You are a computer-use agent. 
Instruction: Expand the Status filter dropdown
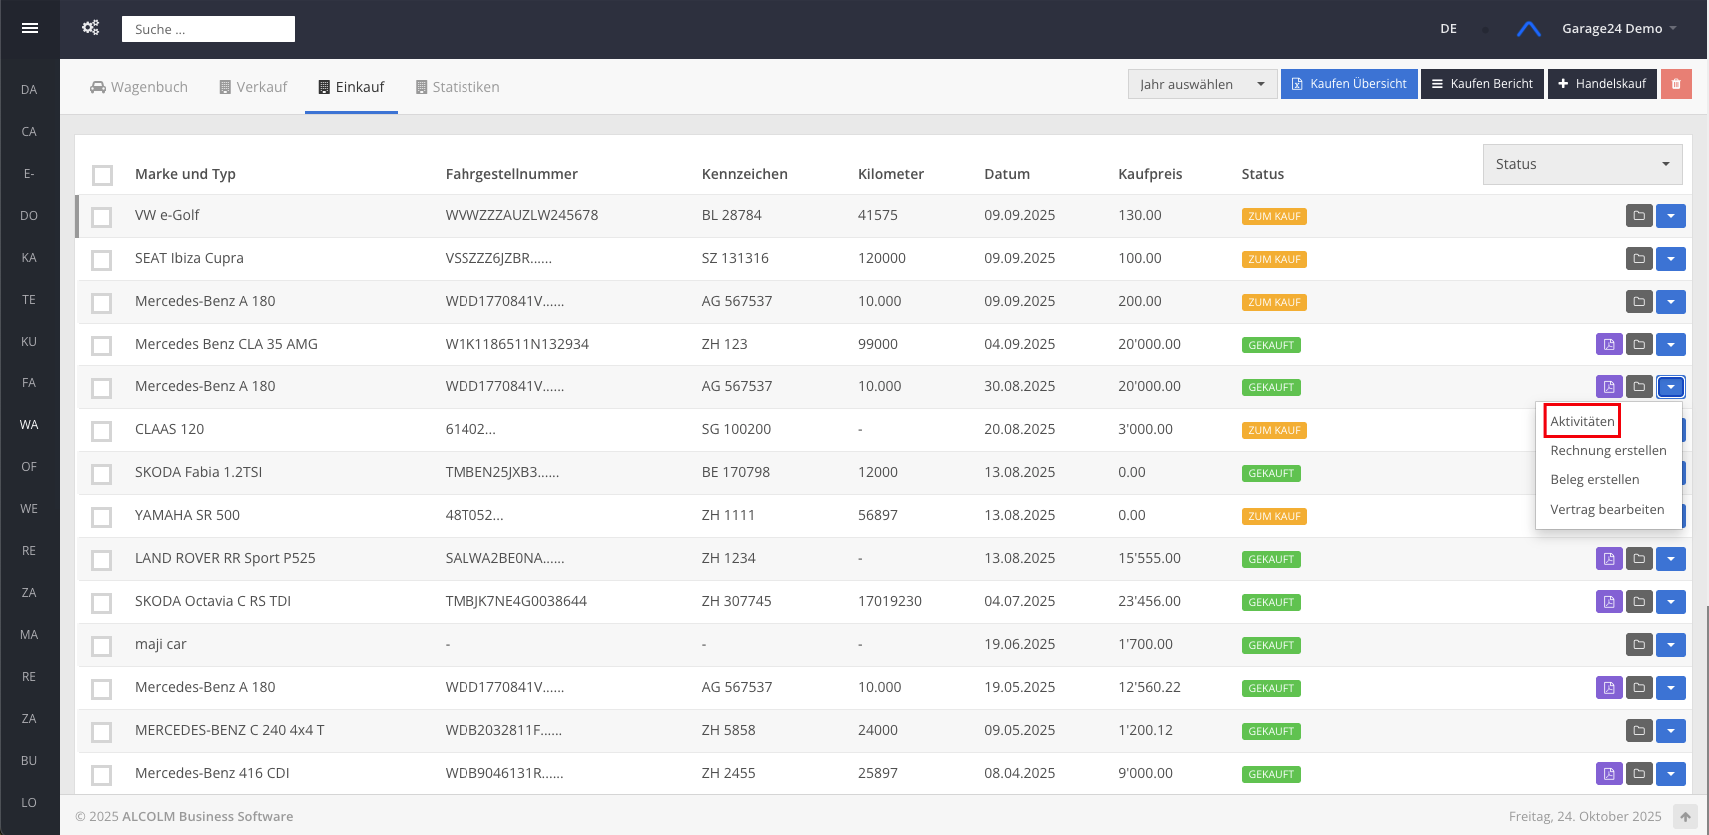[1582, 164]
